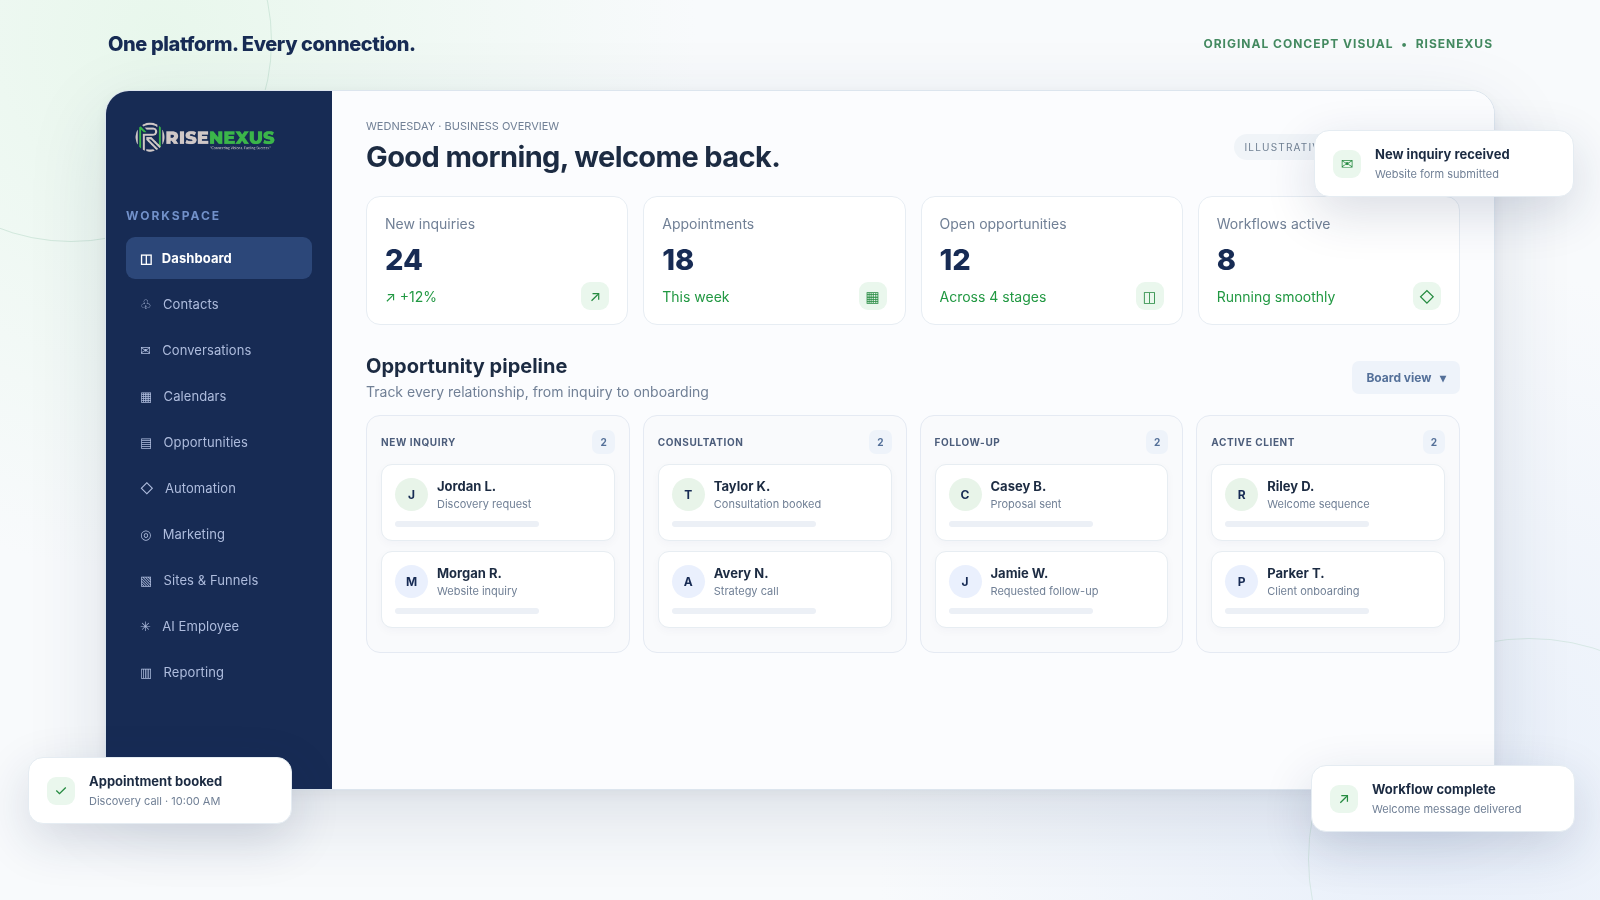Image resolution: width=1600 pixels, height=900 pixels.
Task: Click the arrow icon in Workflow complete toast
Action: (1344, 798)
